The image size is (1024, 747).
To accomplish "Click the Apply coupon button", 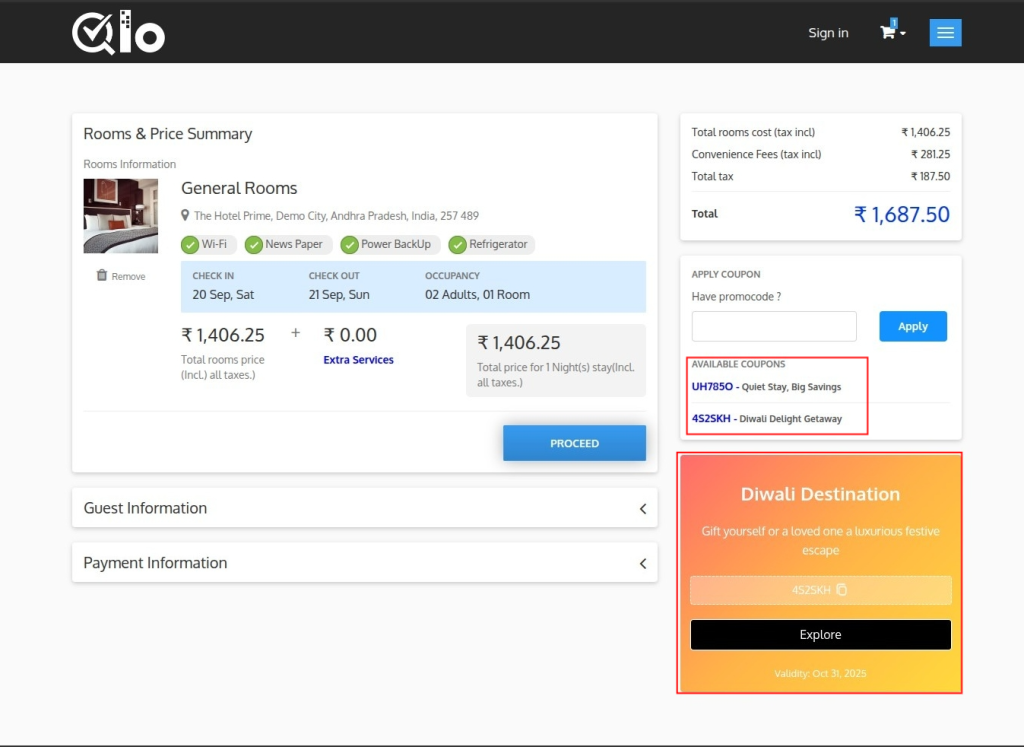I will click(912, 326).
